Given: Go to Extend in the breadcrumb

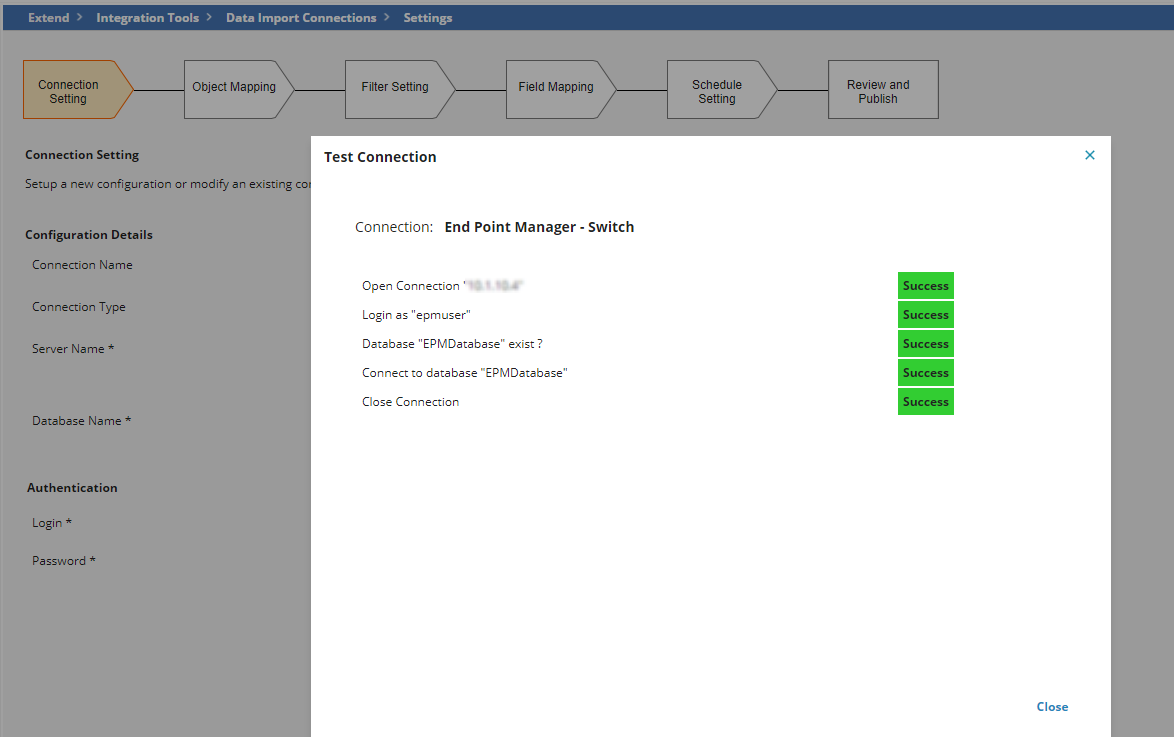Looking at the screenshot, I should tap(48, 18).
